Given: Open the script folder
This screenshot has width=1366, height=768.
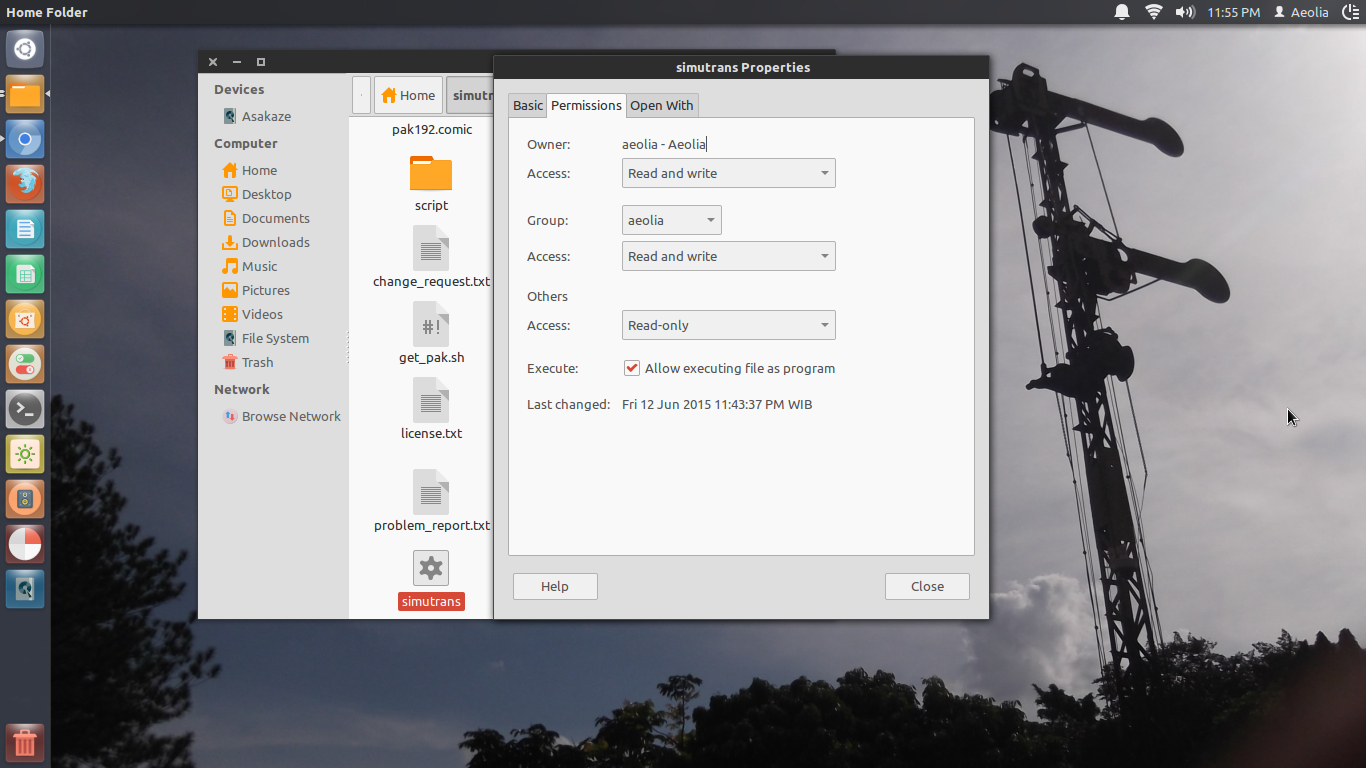Looking at the screenshot, I should (x=431, y=176).
